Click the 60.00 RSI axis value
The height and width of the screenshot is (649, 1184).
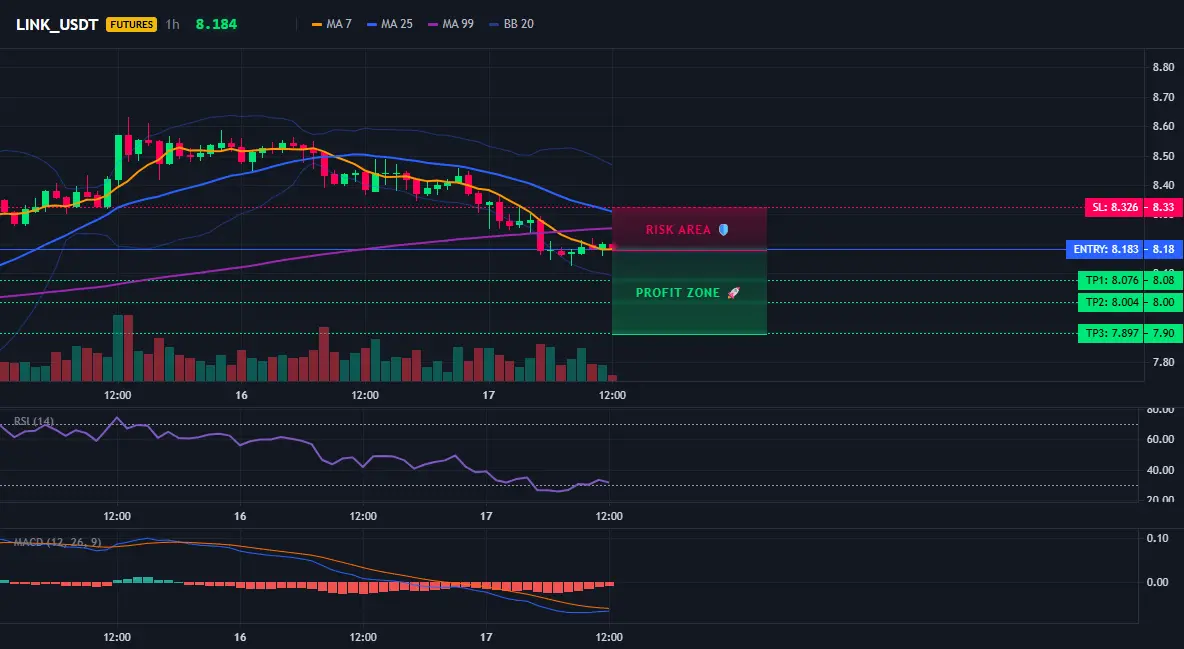tap(1161, 439)
